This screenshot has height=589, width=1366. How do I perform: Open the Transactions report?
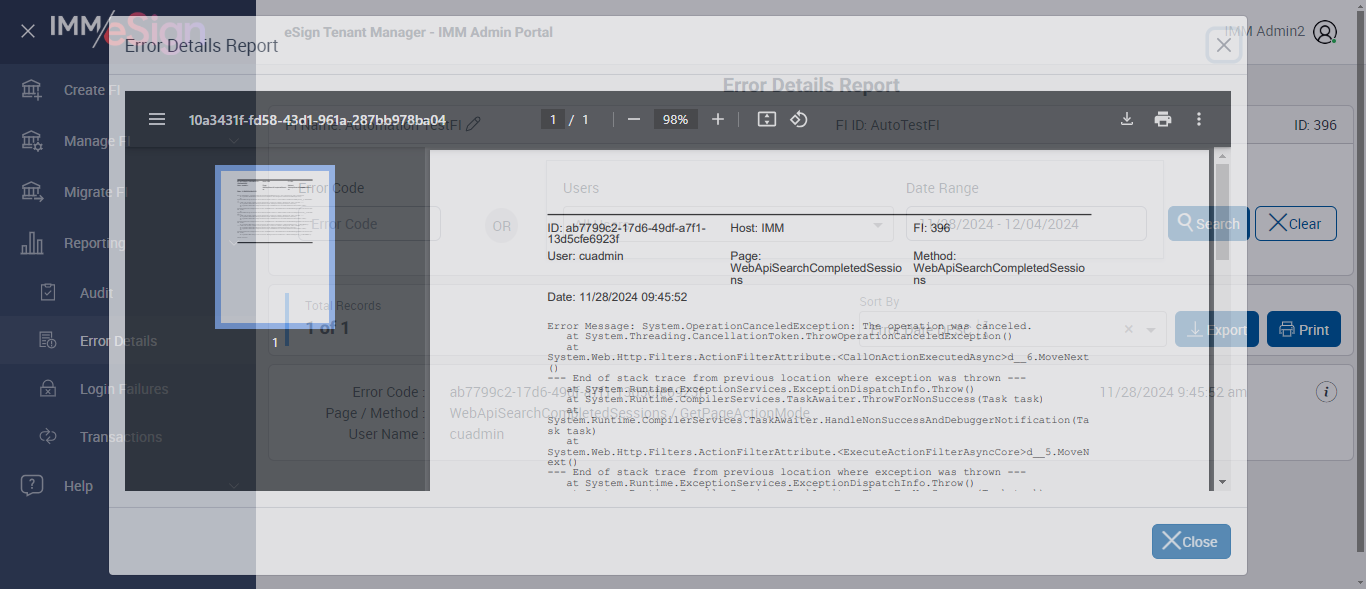[x=121, y=437]
